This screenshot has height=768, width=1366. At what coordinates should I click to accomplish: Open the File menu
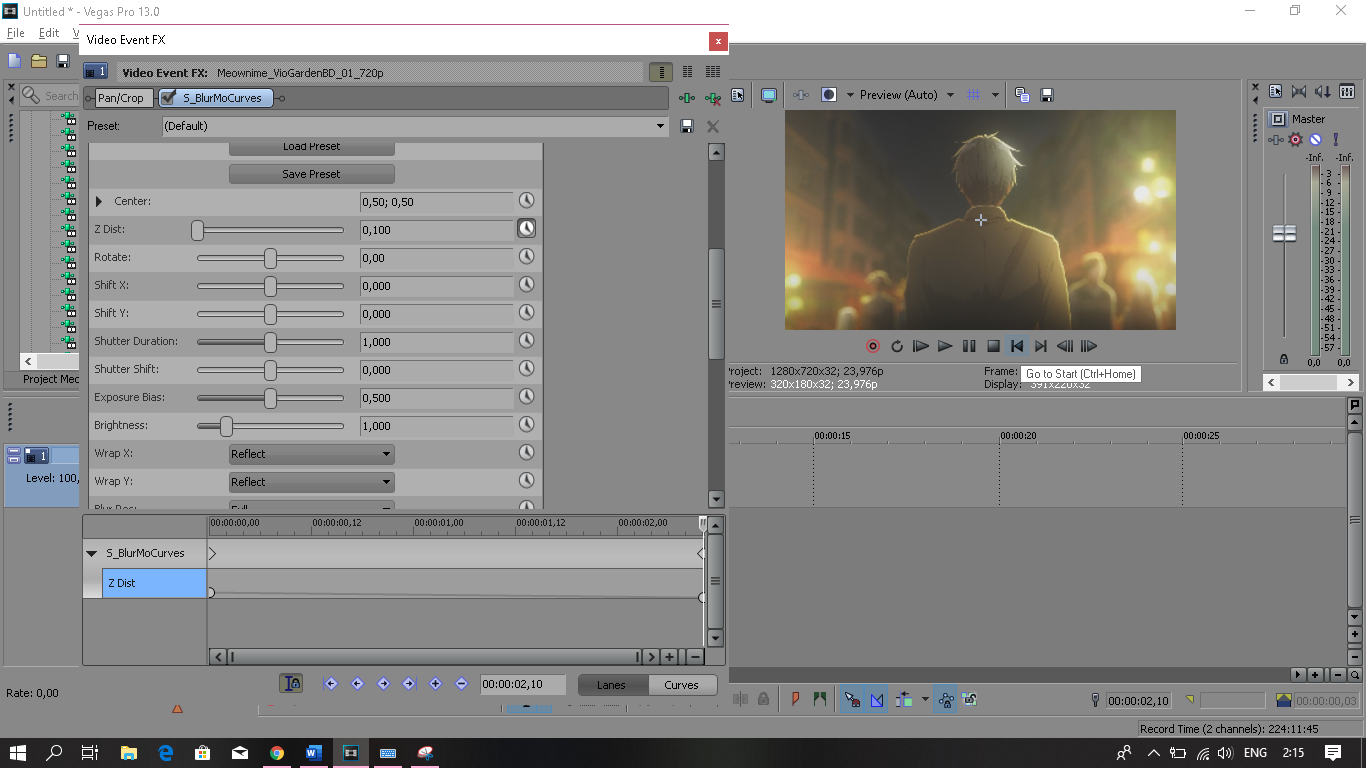tap(16, 33)
